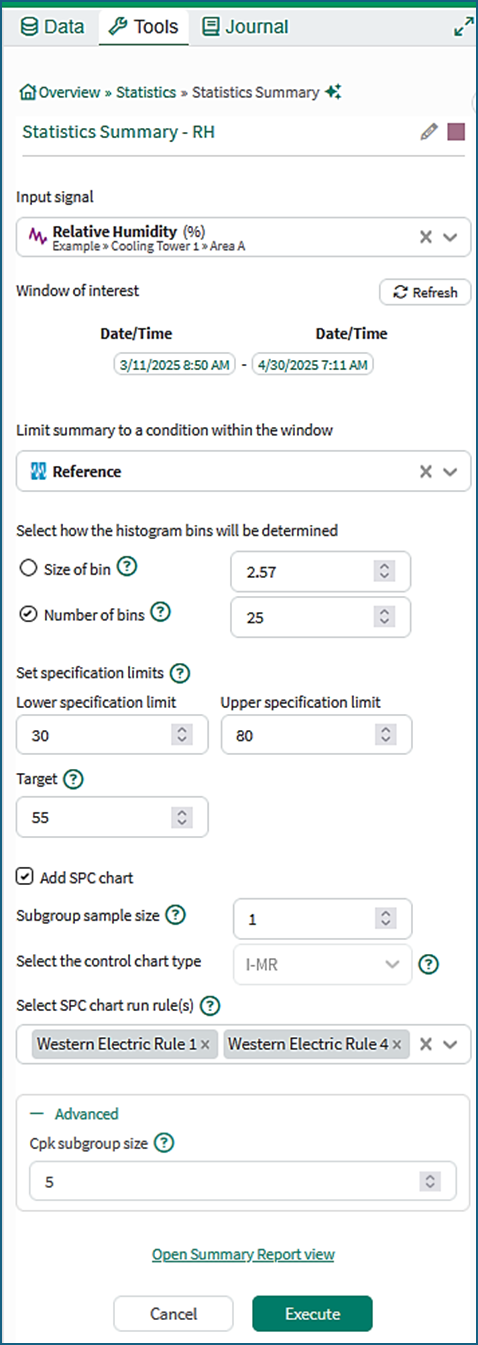Click the Number of bins value field
The width and height of the screenshot is (478, 1345).
pyautogui.click(x=321, y=618)
